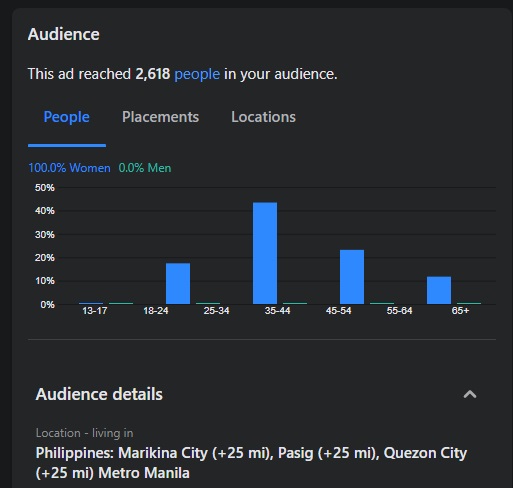Click the 'Location - living in' label
Screen dimensions: 513x488
[x=85, y=433]
